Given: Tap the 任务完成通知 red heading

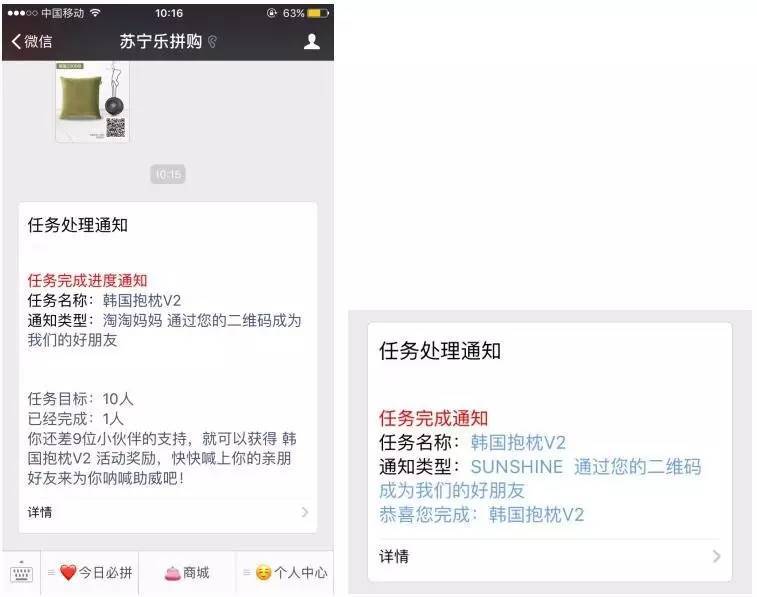Looking at the screenshot, I should [434, 418].
